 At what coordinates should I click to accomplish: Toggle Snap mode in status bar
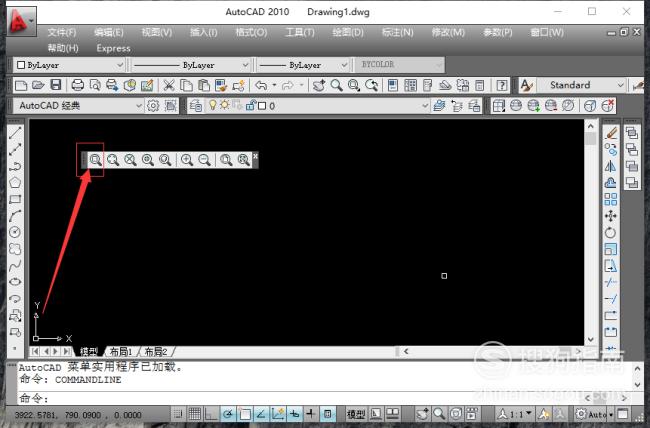178,413
